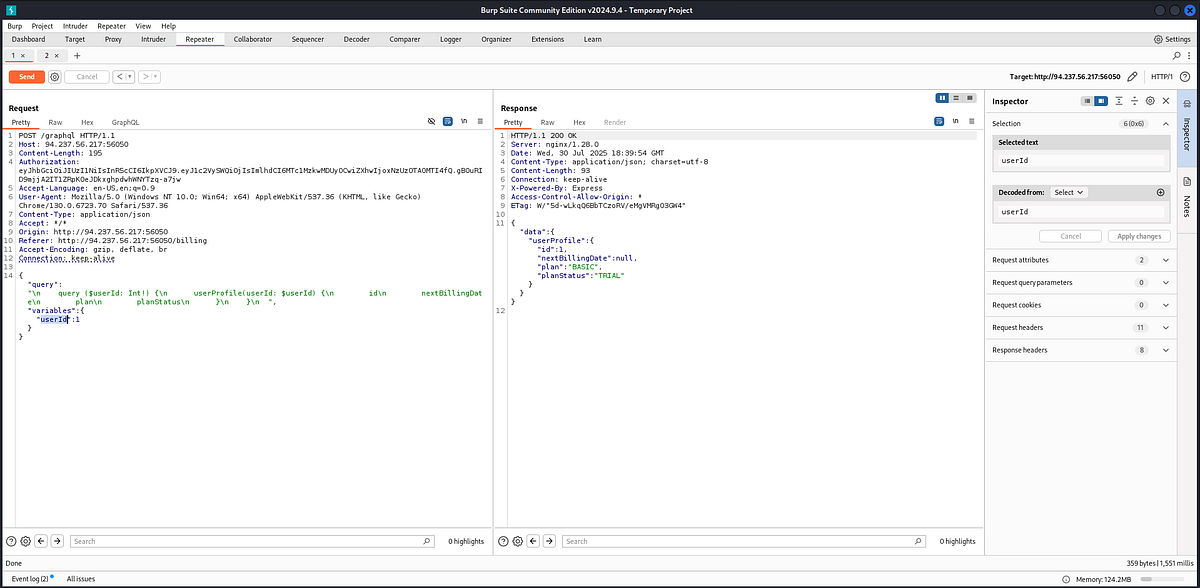Toggle pretty-print format icon in Request panel
This screenshot has height=588, width=1200.
click(x=448, y=122)
